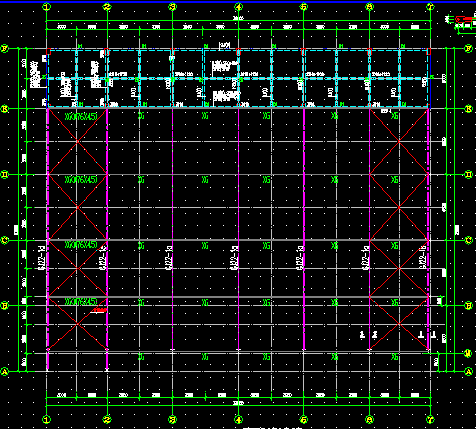Click left-side axis bubble C

5,240
